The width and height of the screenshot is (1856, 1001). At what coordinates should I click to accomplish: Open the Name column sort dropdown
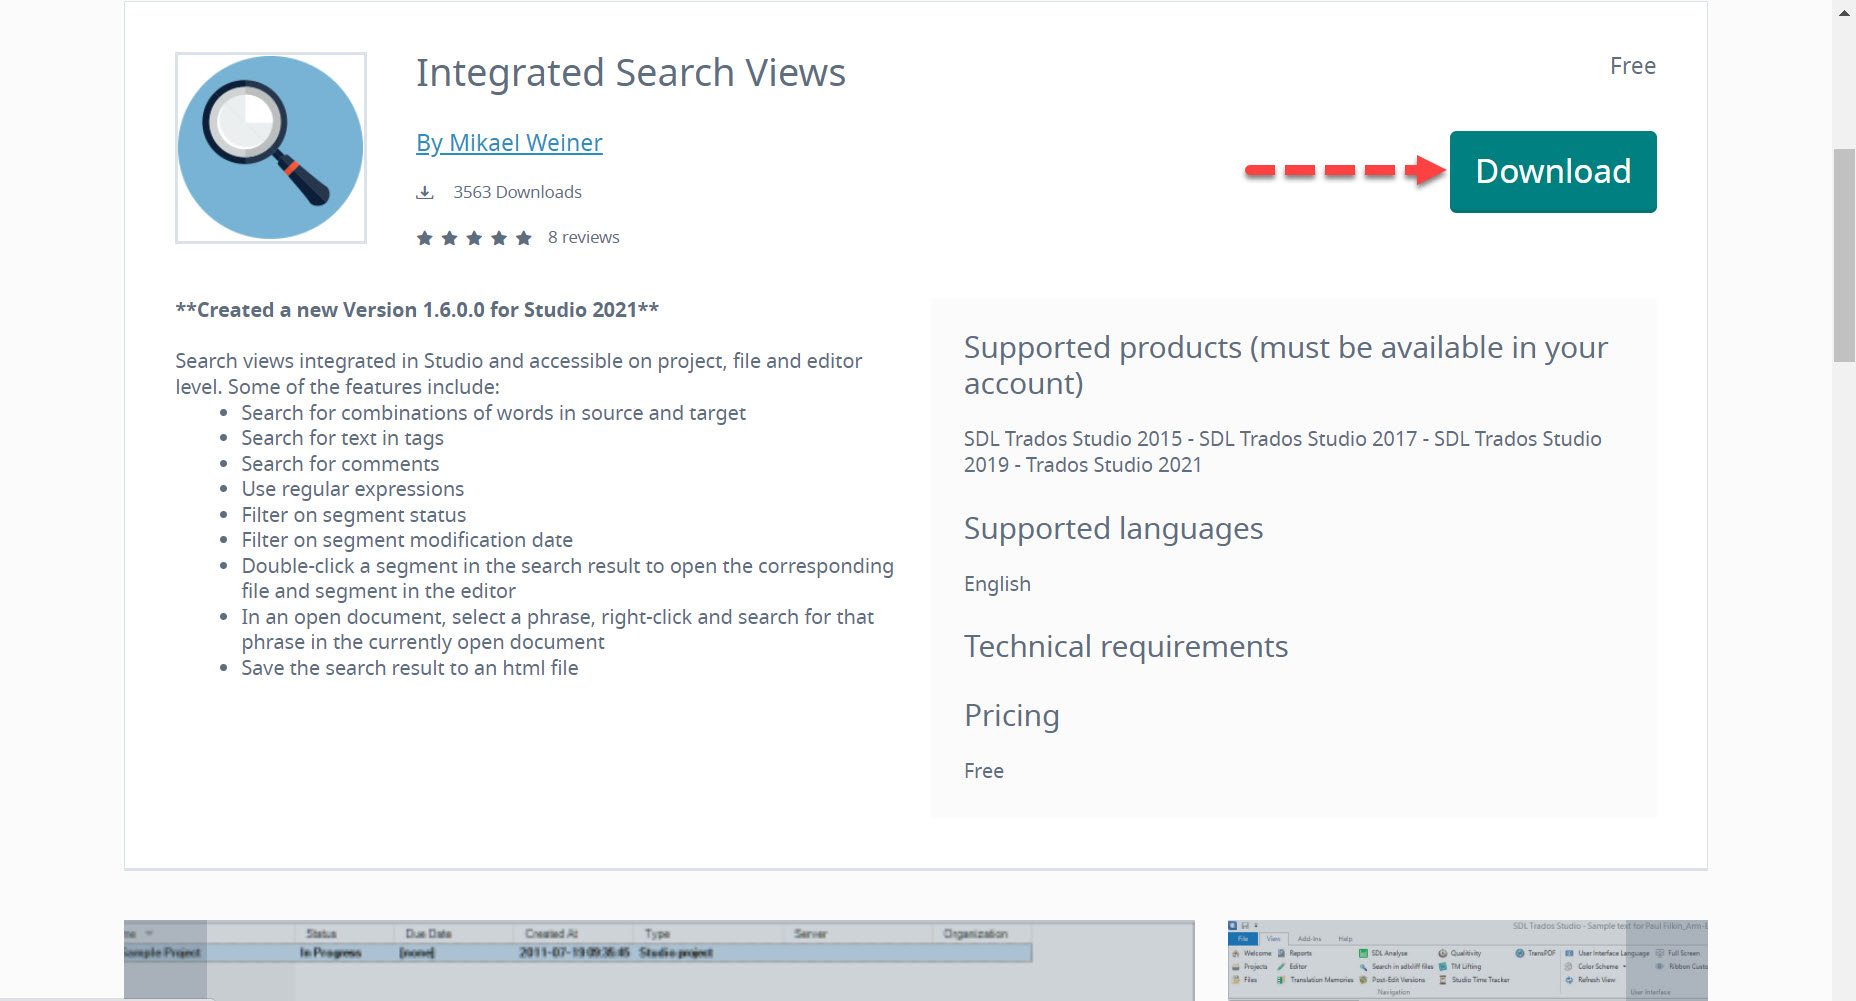pos(148,933)
